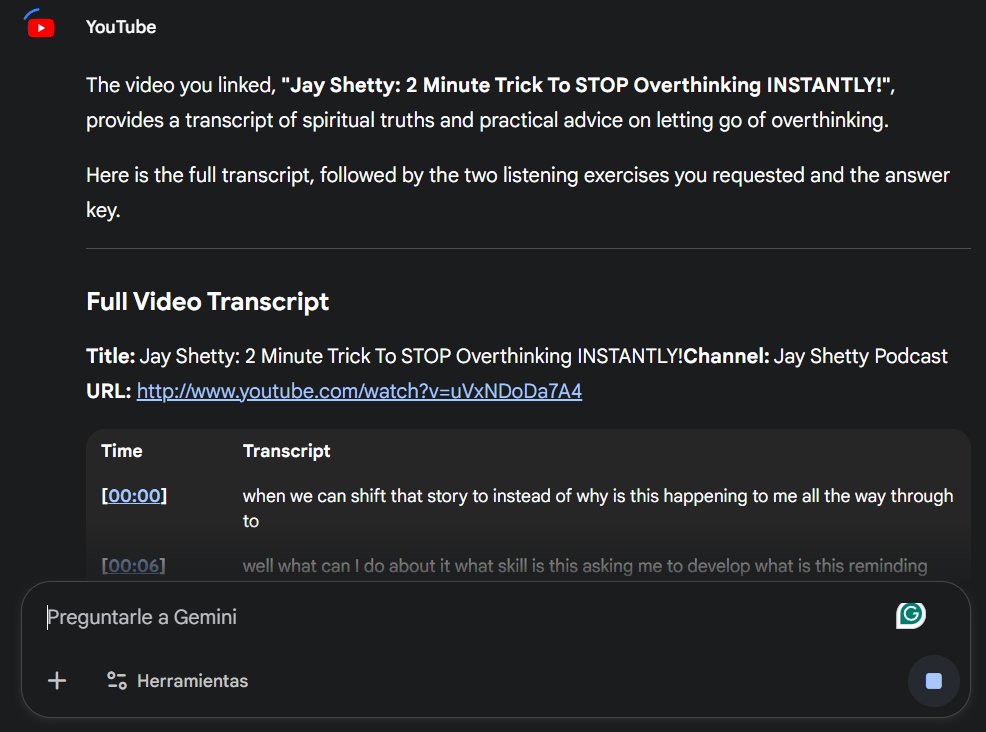Click the Time column header

tap(122, 451)
